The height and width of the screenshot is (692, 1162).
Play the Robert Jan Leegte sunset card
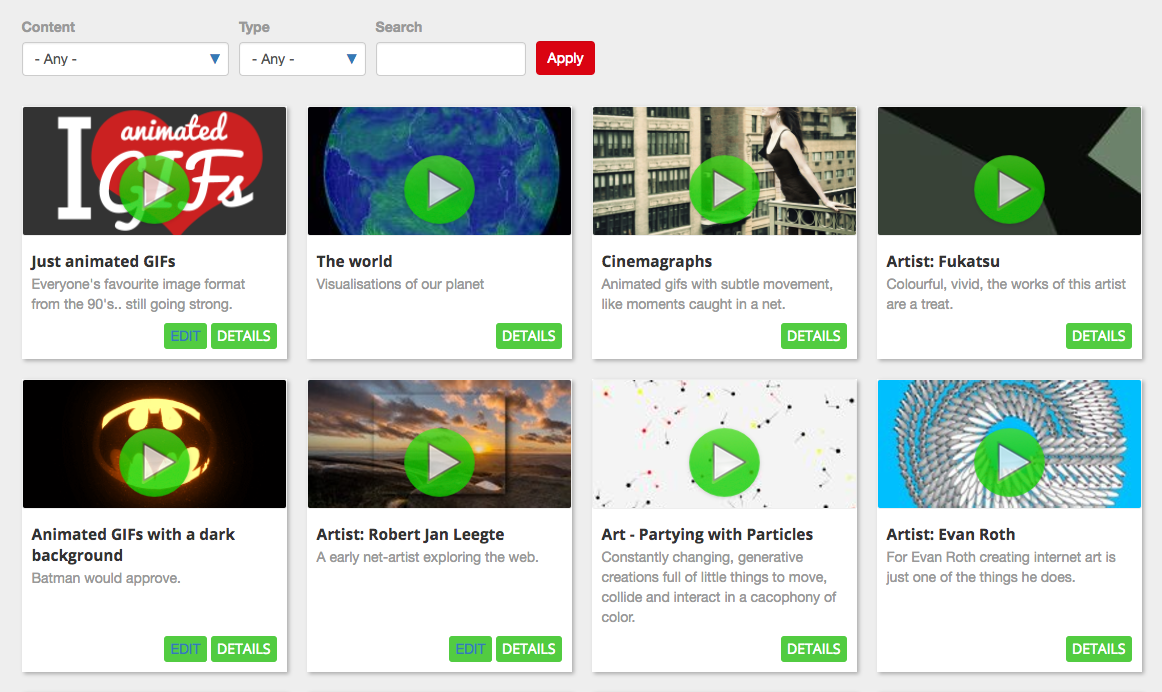coord(439,462)
